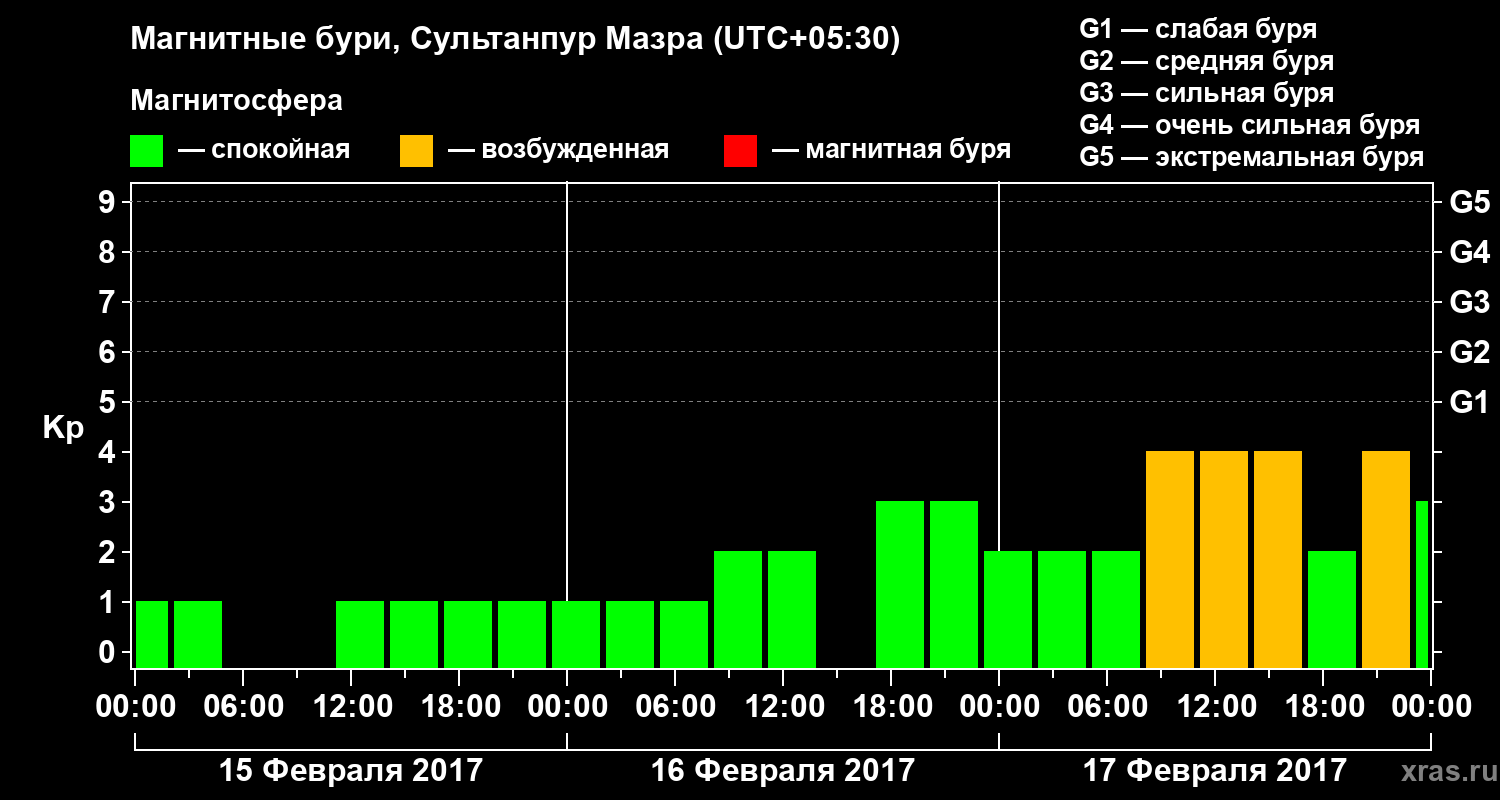The width and height of the screenshot is (1500, 800).
Task: Click the green Kp 2 bar between orange bars
Action: 1332,609
